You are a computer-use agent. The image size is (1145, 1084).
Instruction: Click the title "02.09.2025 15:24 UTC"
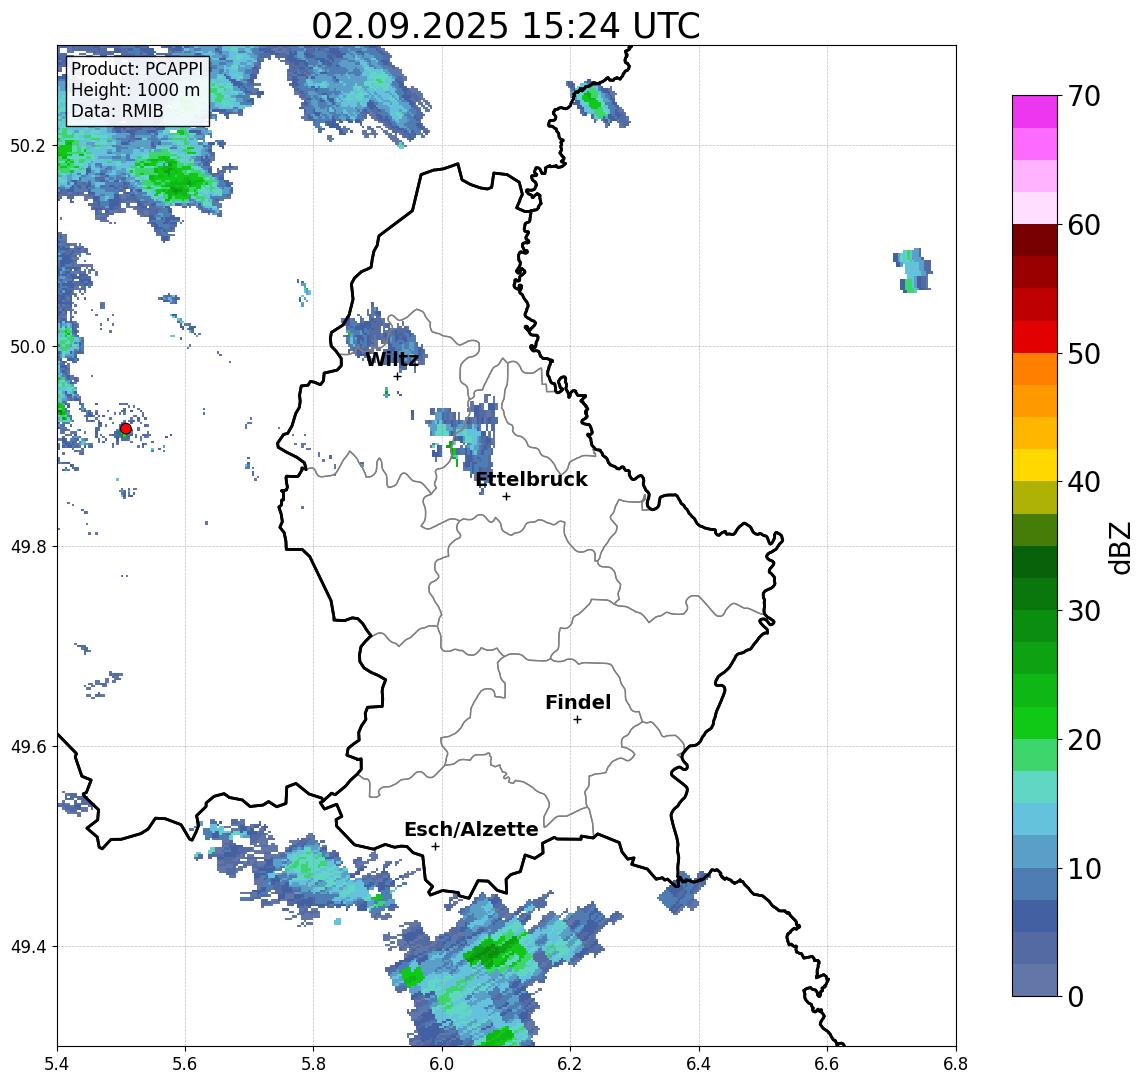pos(505,26)
